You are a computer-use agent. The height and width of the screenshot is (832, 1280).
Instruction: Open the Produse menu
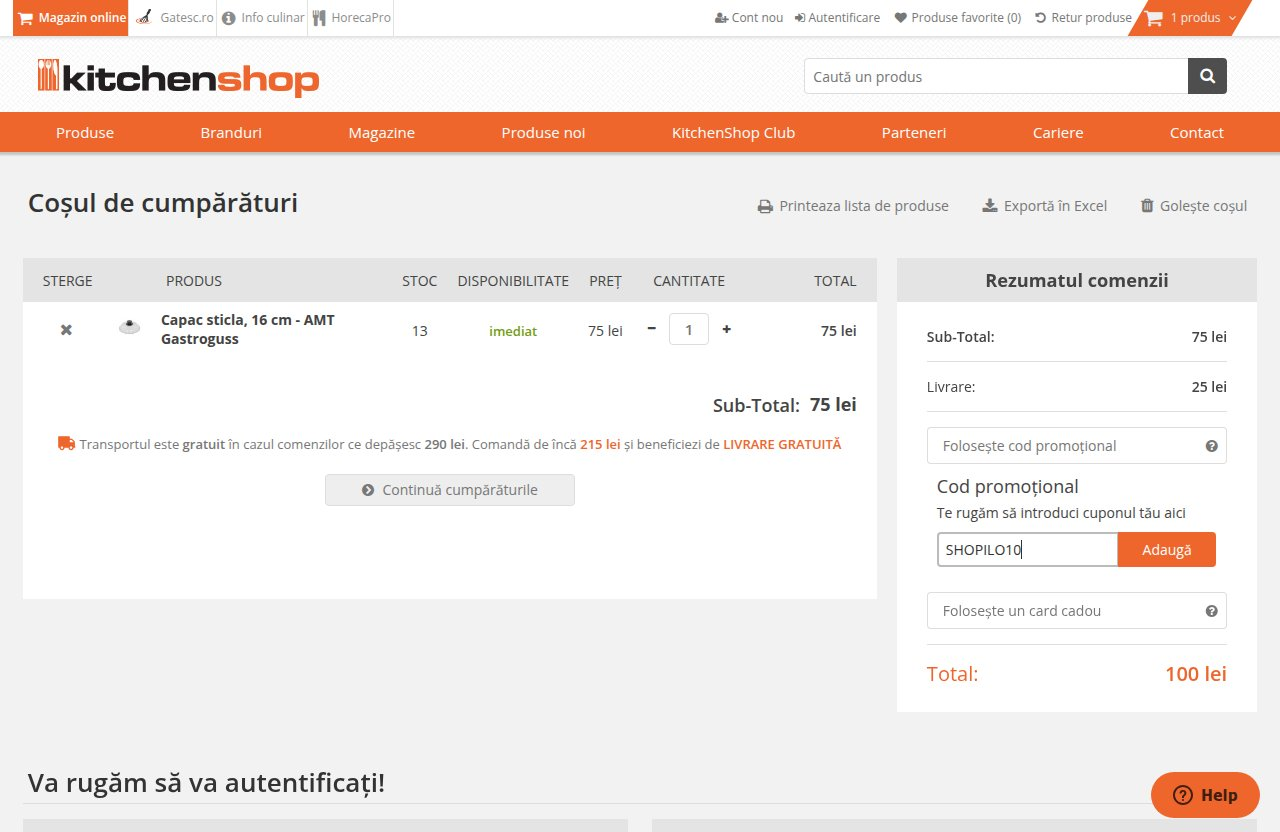[x=85, y=132]
